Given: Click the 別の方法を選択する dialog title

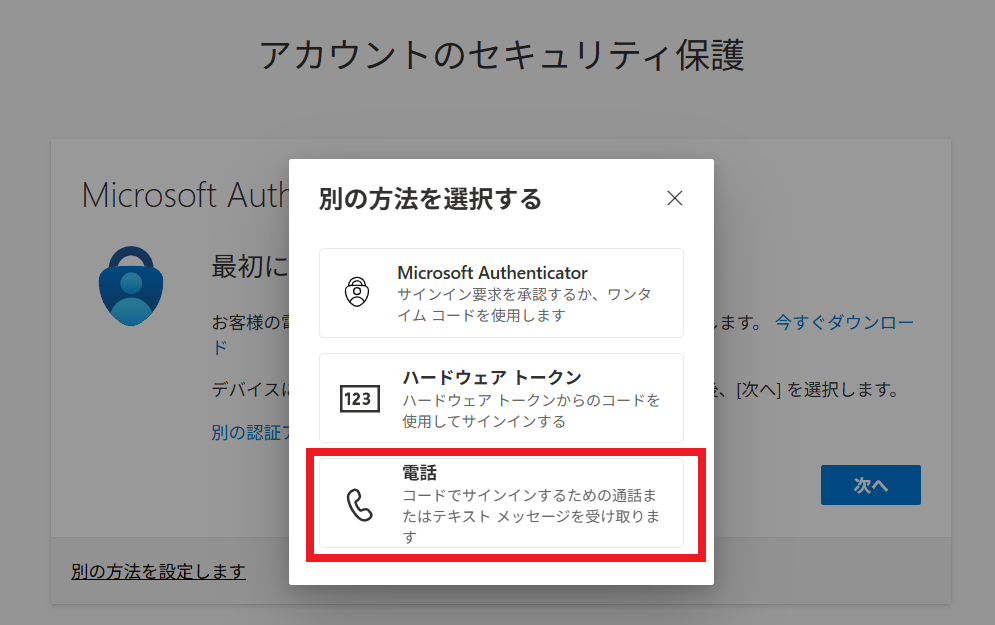Looking at the screenshot, I should tap(430, 199).
